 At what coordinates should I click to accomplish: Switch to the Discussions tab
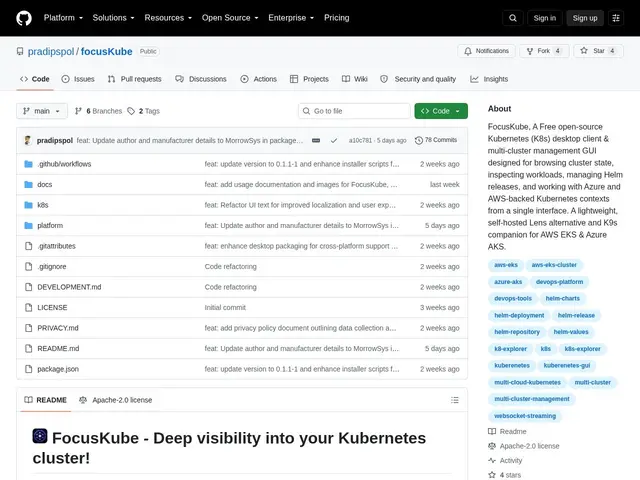[201, 79]
